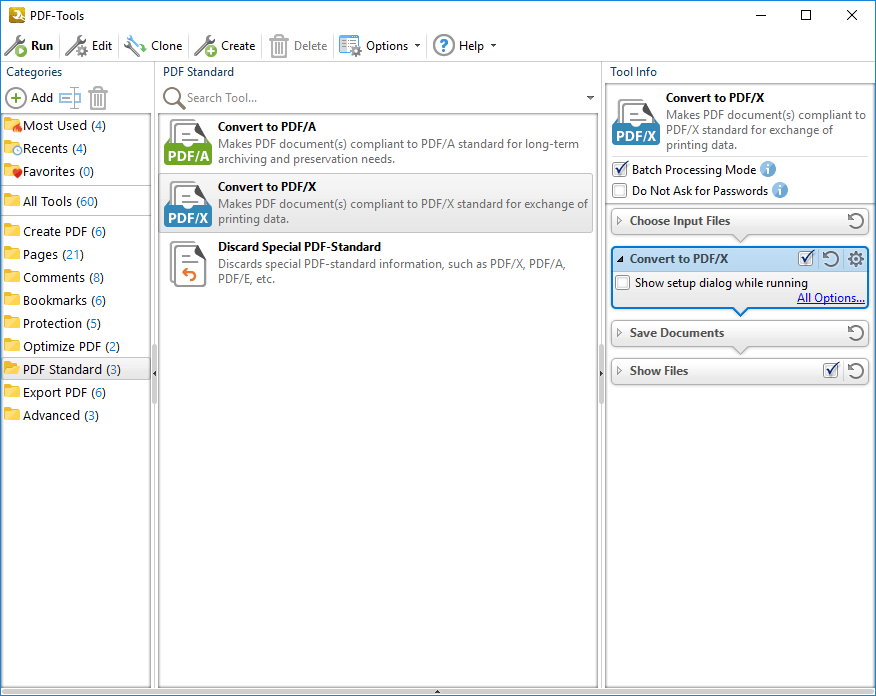
Task: Click the rename category icon
Action: pos(70,98)
